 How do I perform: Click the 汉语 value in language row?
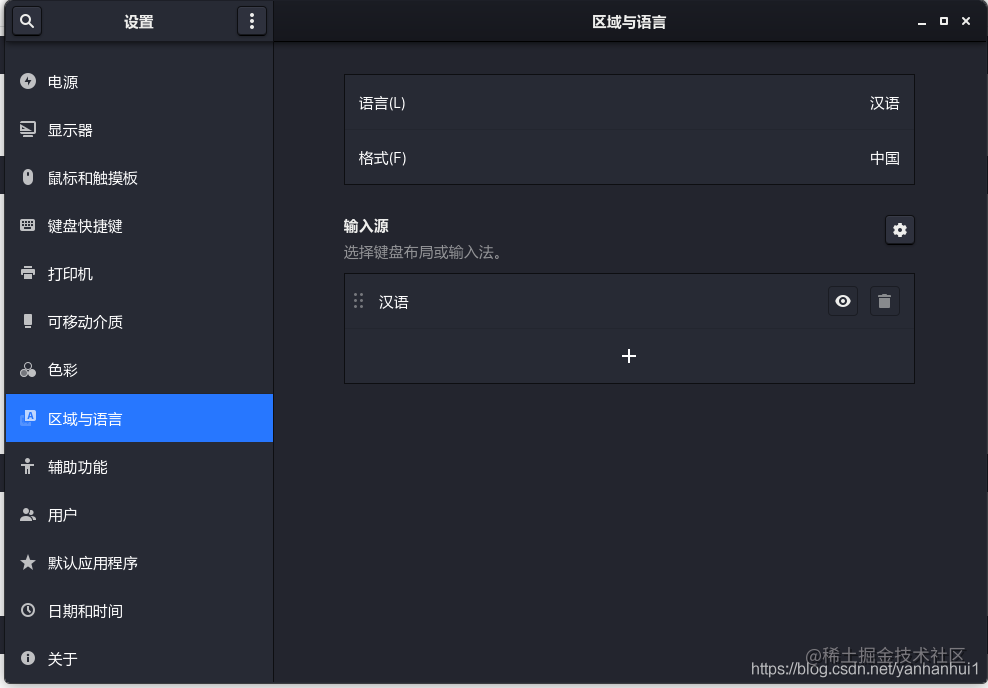click(x=884, y=103)
